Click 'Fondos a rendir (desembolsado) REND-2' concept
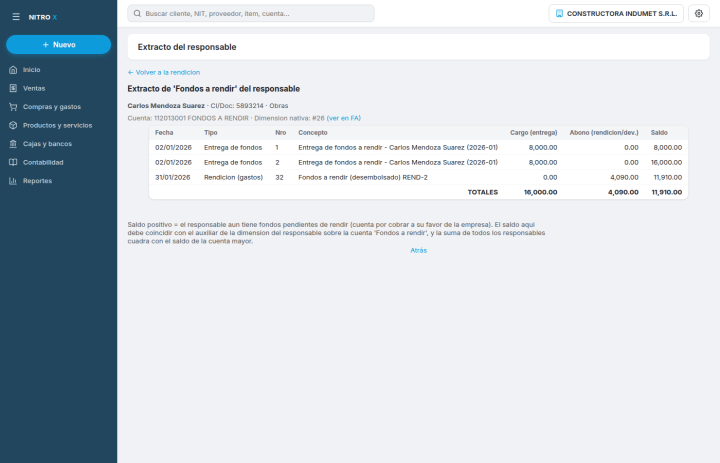This screenshot has height=463, width=720. coord(363,177)
